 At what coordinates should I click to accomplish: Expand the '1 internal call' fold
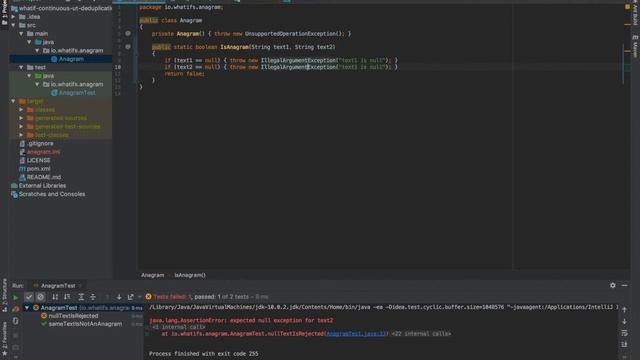pos(178,327)
